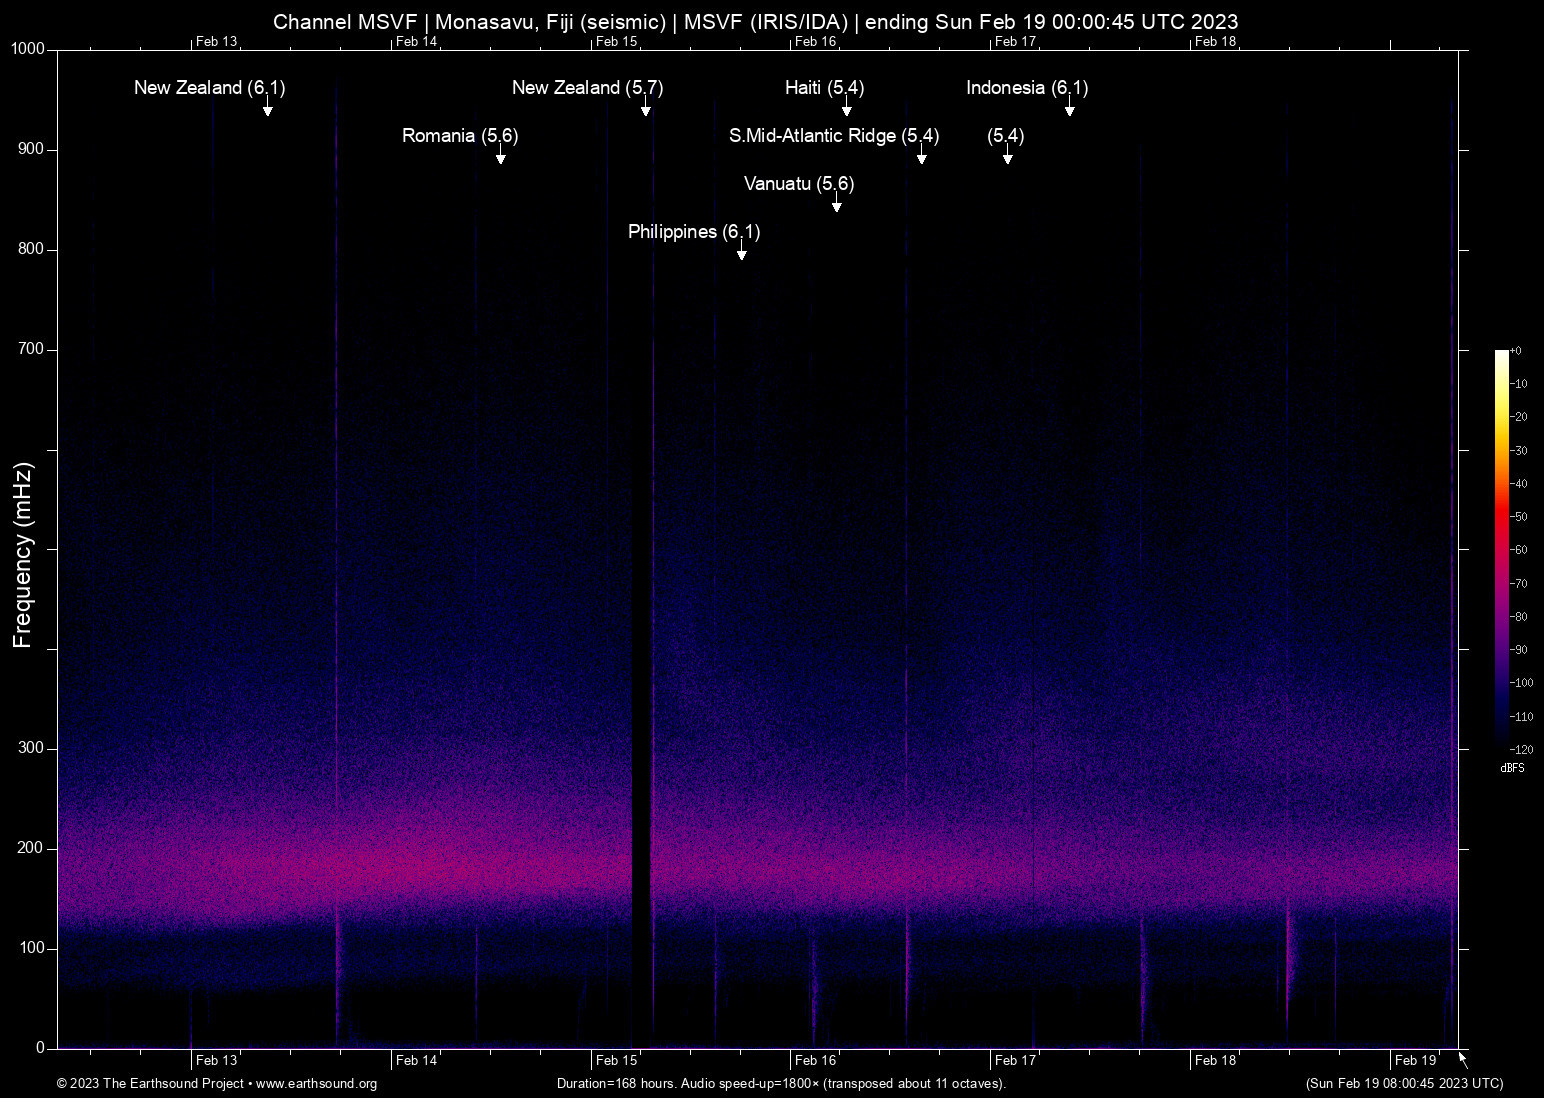
Task: Click the Frequency (mHz) axis label
Action: pyautogui.click(x=24, y=548)
